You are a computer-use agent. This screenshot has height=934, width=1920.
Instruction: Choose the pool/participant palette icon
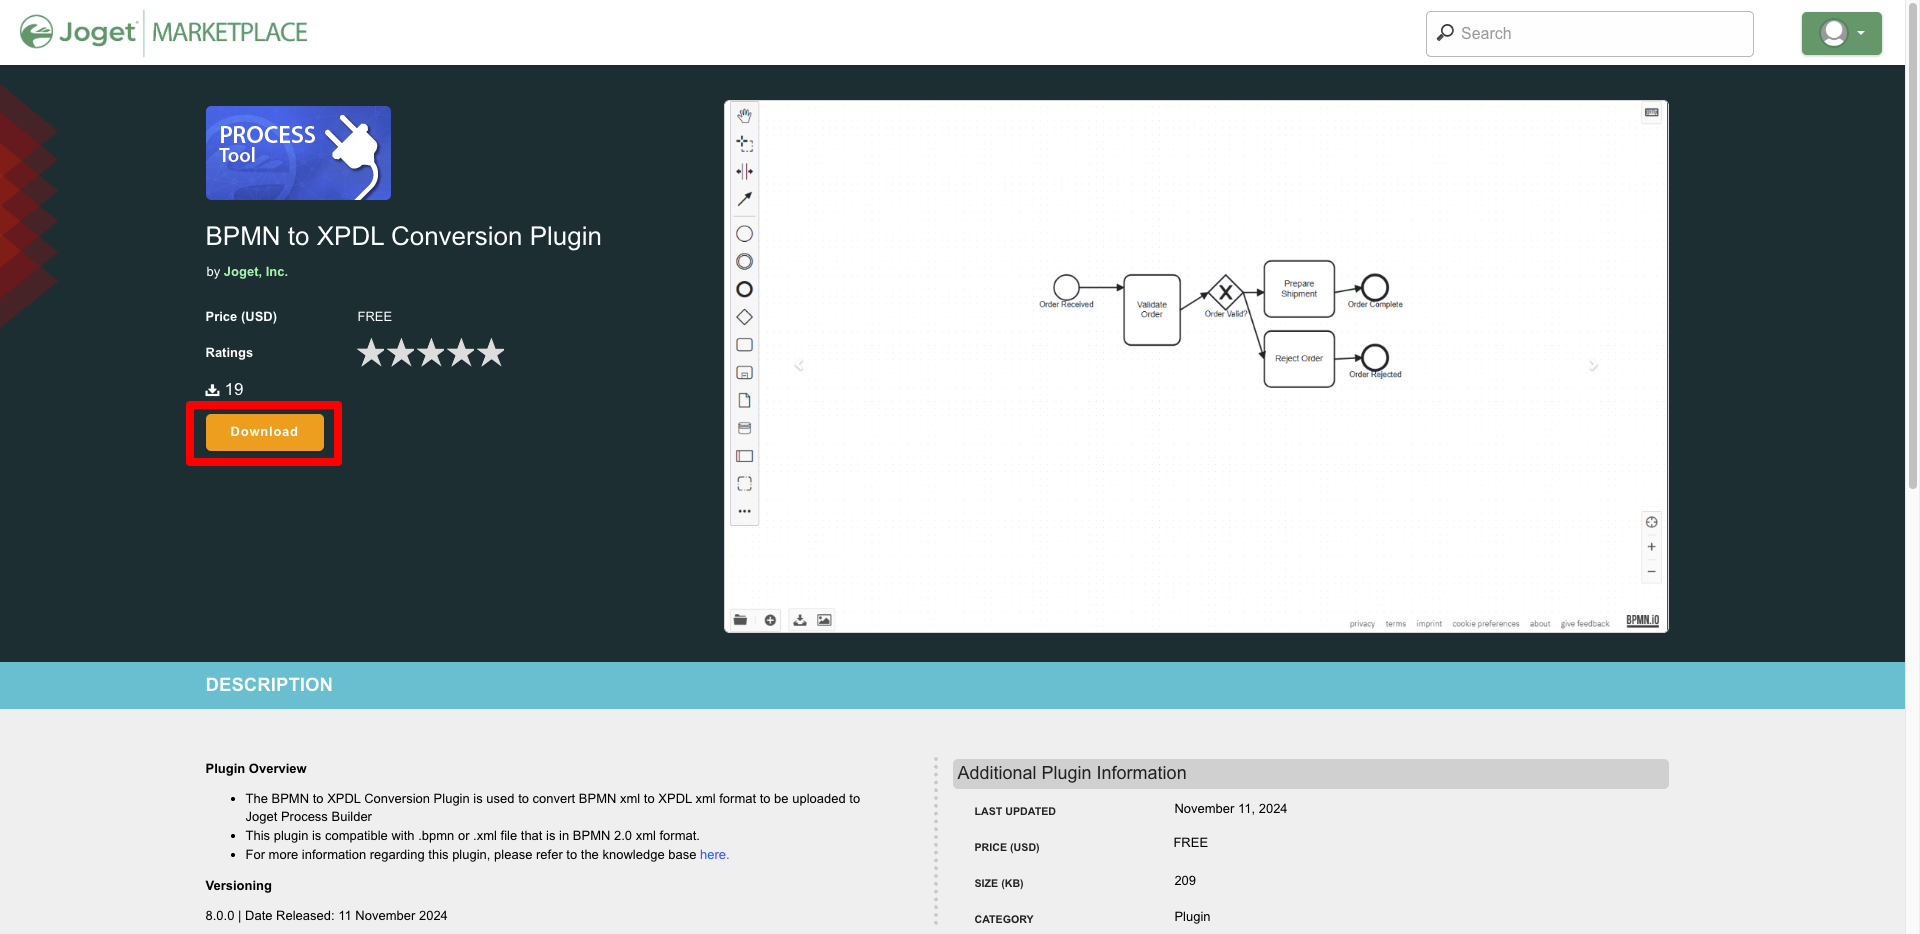pos(744,456)
